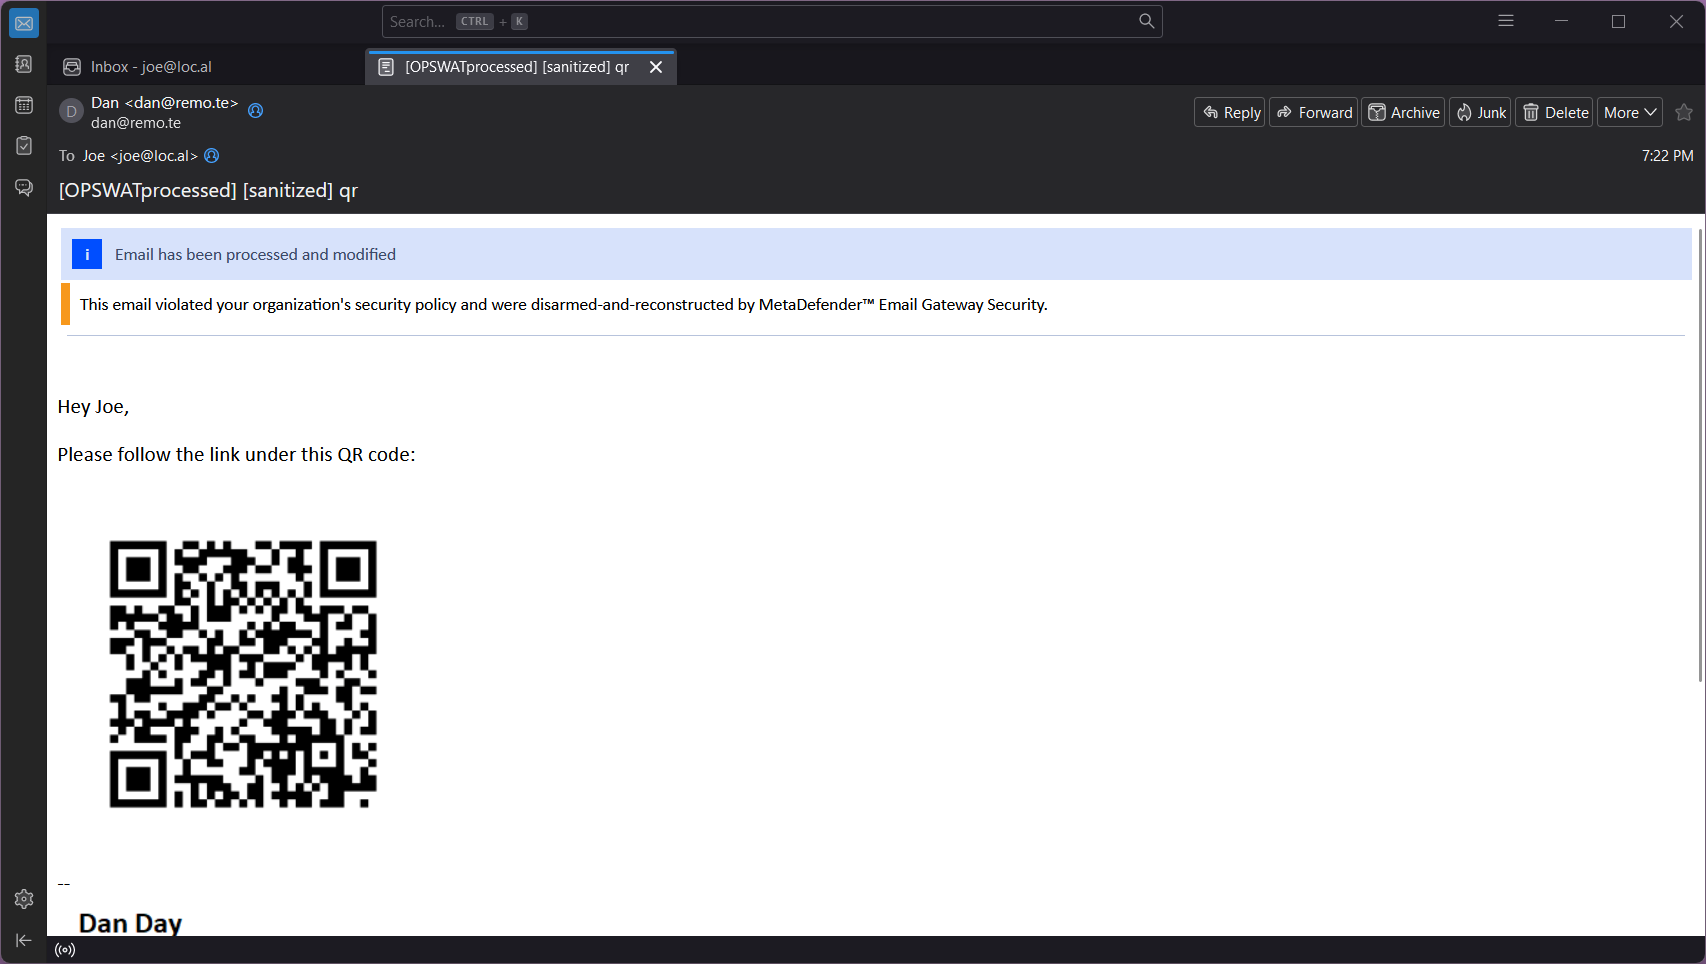
Task: Click 'Email has been processed and modified' text
Action: point(255,254)
